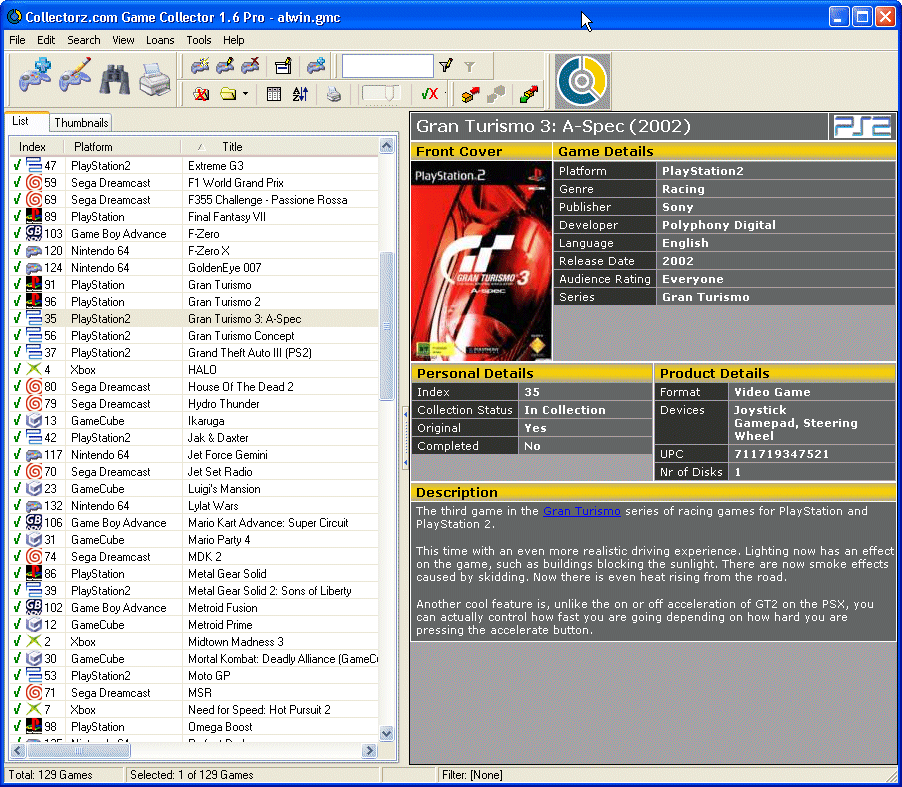Click the small new game icon with spark

(200, 66)
